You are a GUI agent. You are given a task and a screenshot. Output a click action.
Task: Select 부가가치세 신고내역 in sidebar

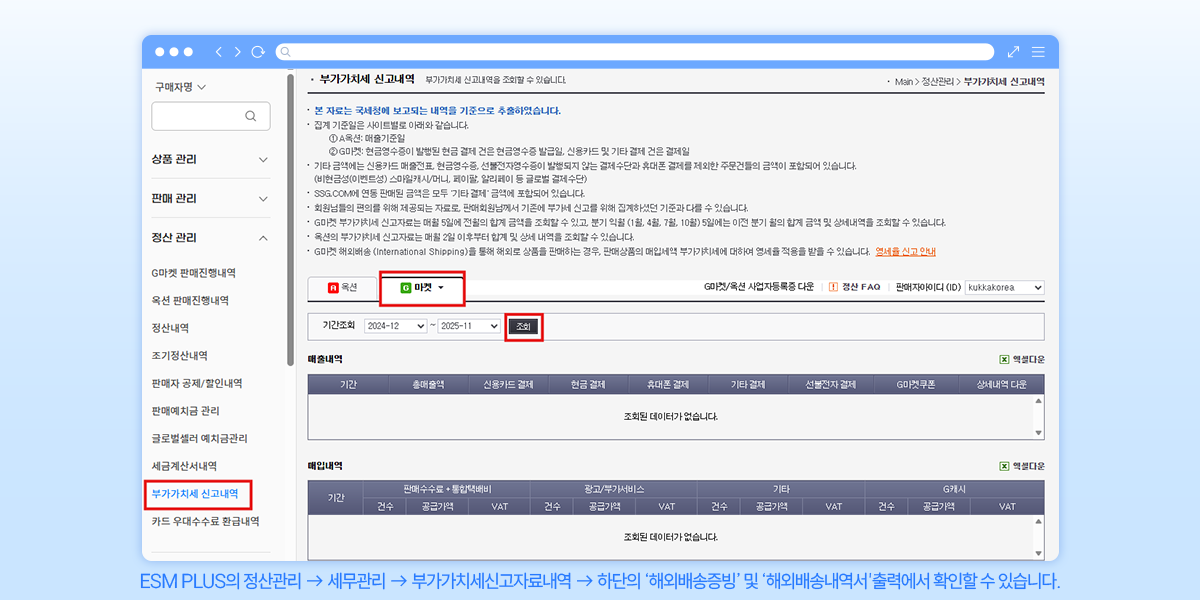click(x=195, y=494)
